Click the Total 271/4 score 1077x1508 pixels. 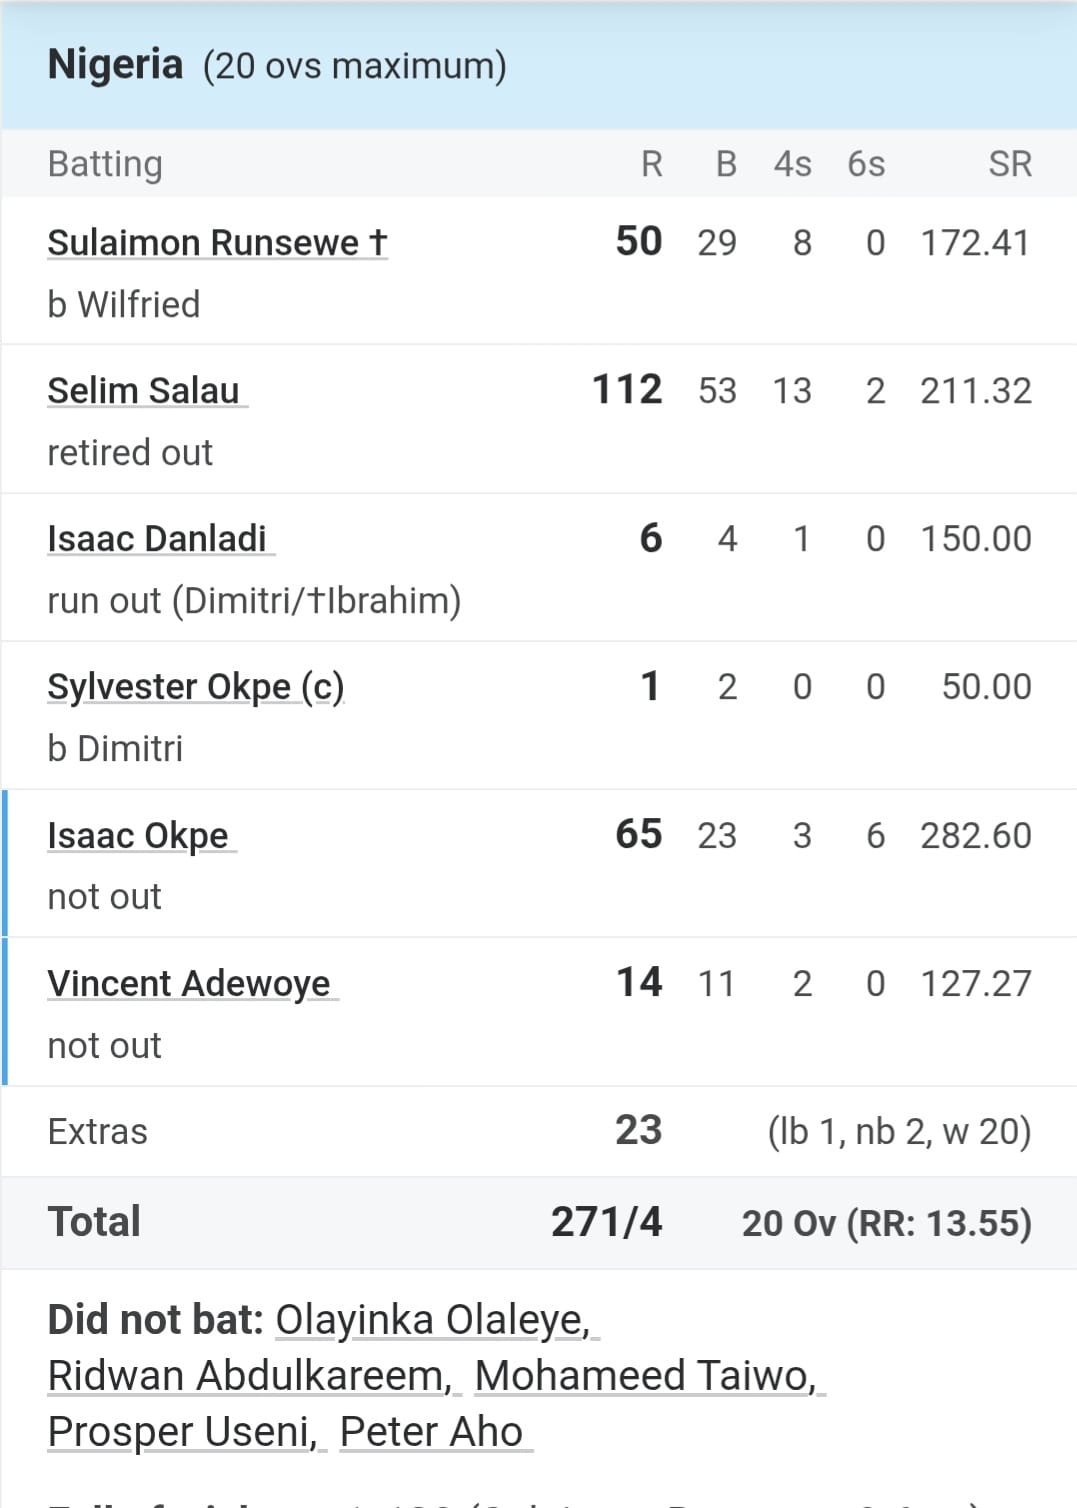[606, 1222]
